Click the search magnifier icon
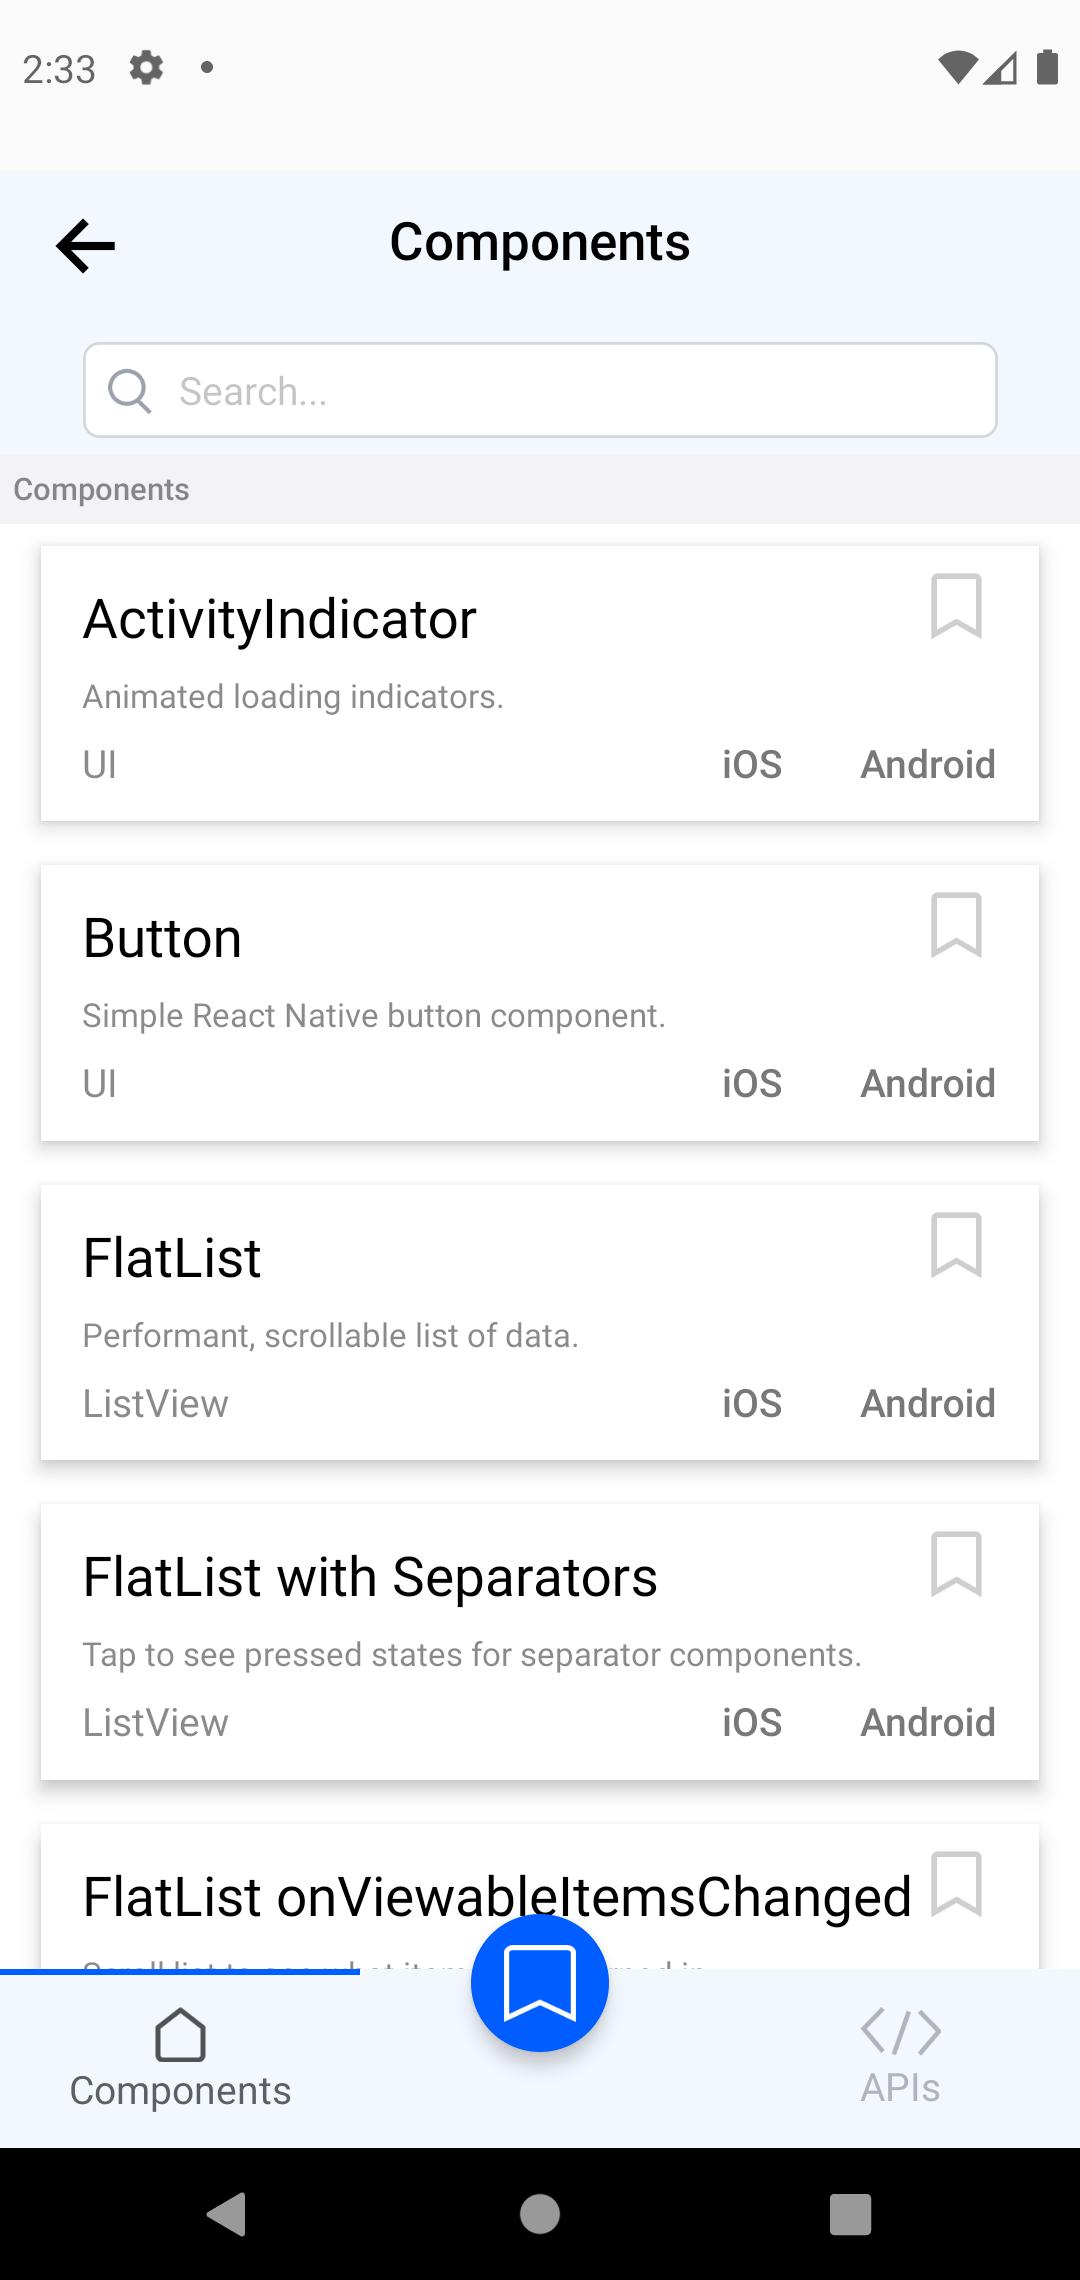The width and height of the screenshot is (1080, 2280). [x=130, y=391]
